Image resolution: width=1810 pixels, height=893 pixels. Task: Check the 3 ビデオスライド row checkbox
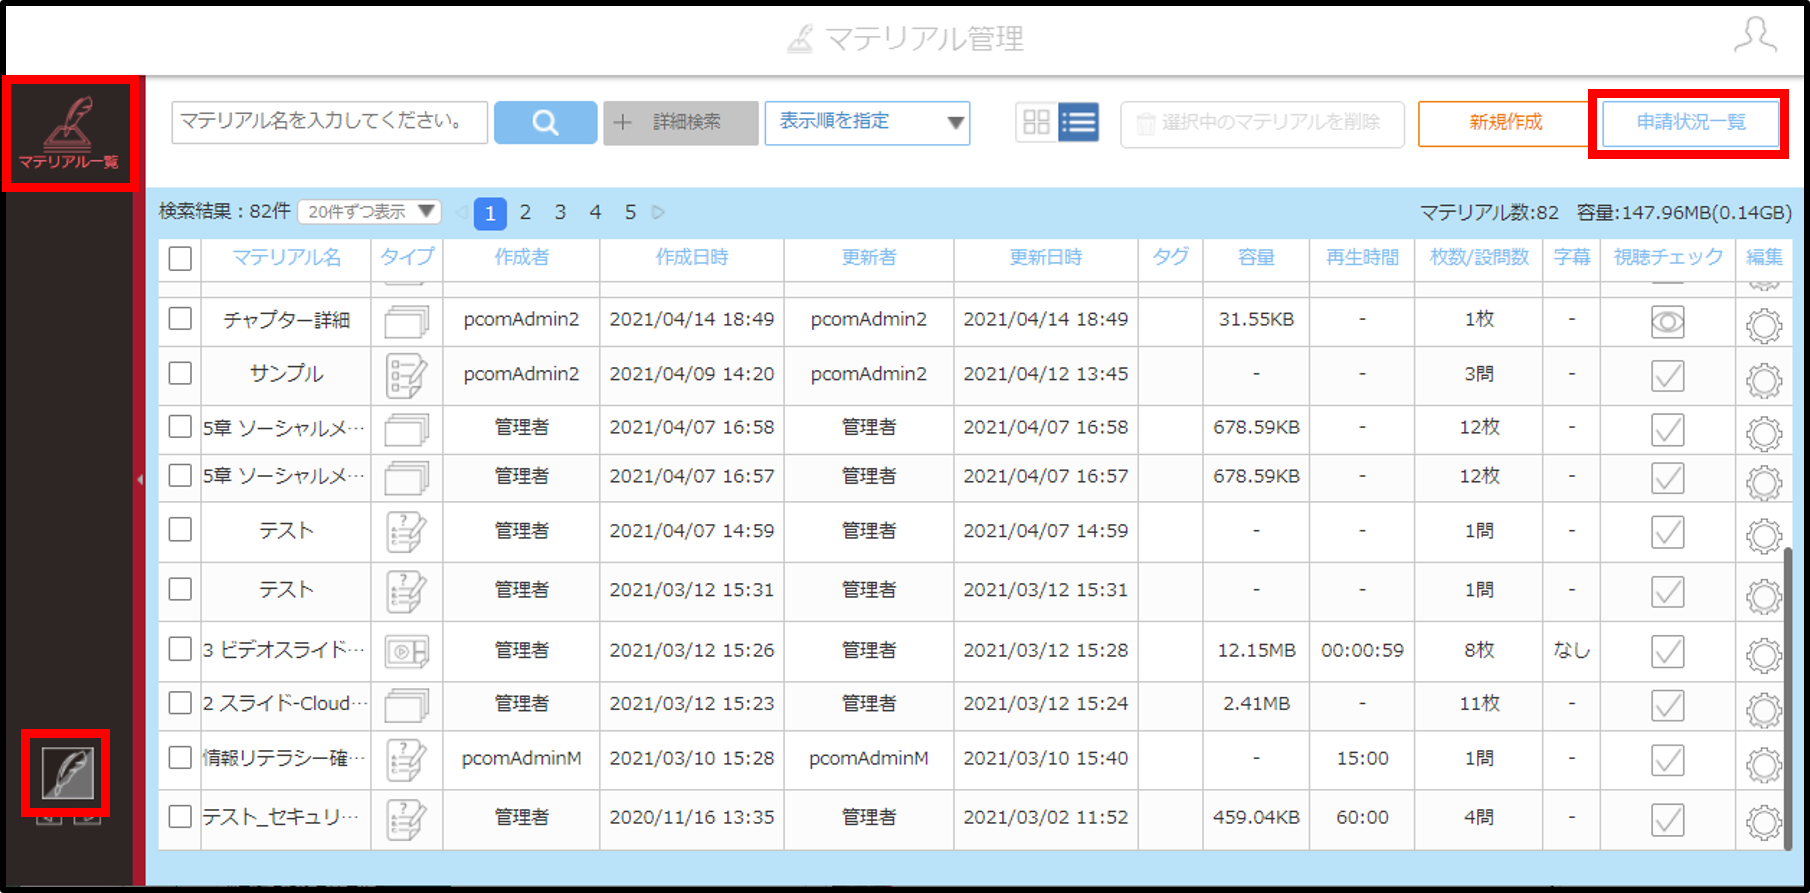click(x=180, y=649)
